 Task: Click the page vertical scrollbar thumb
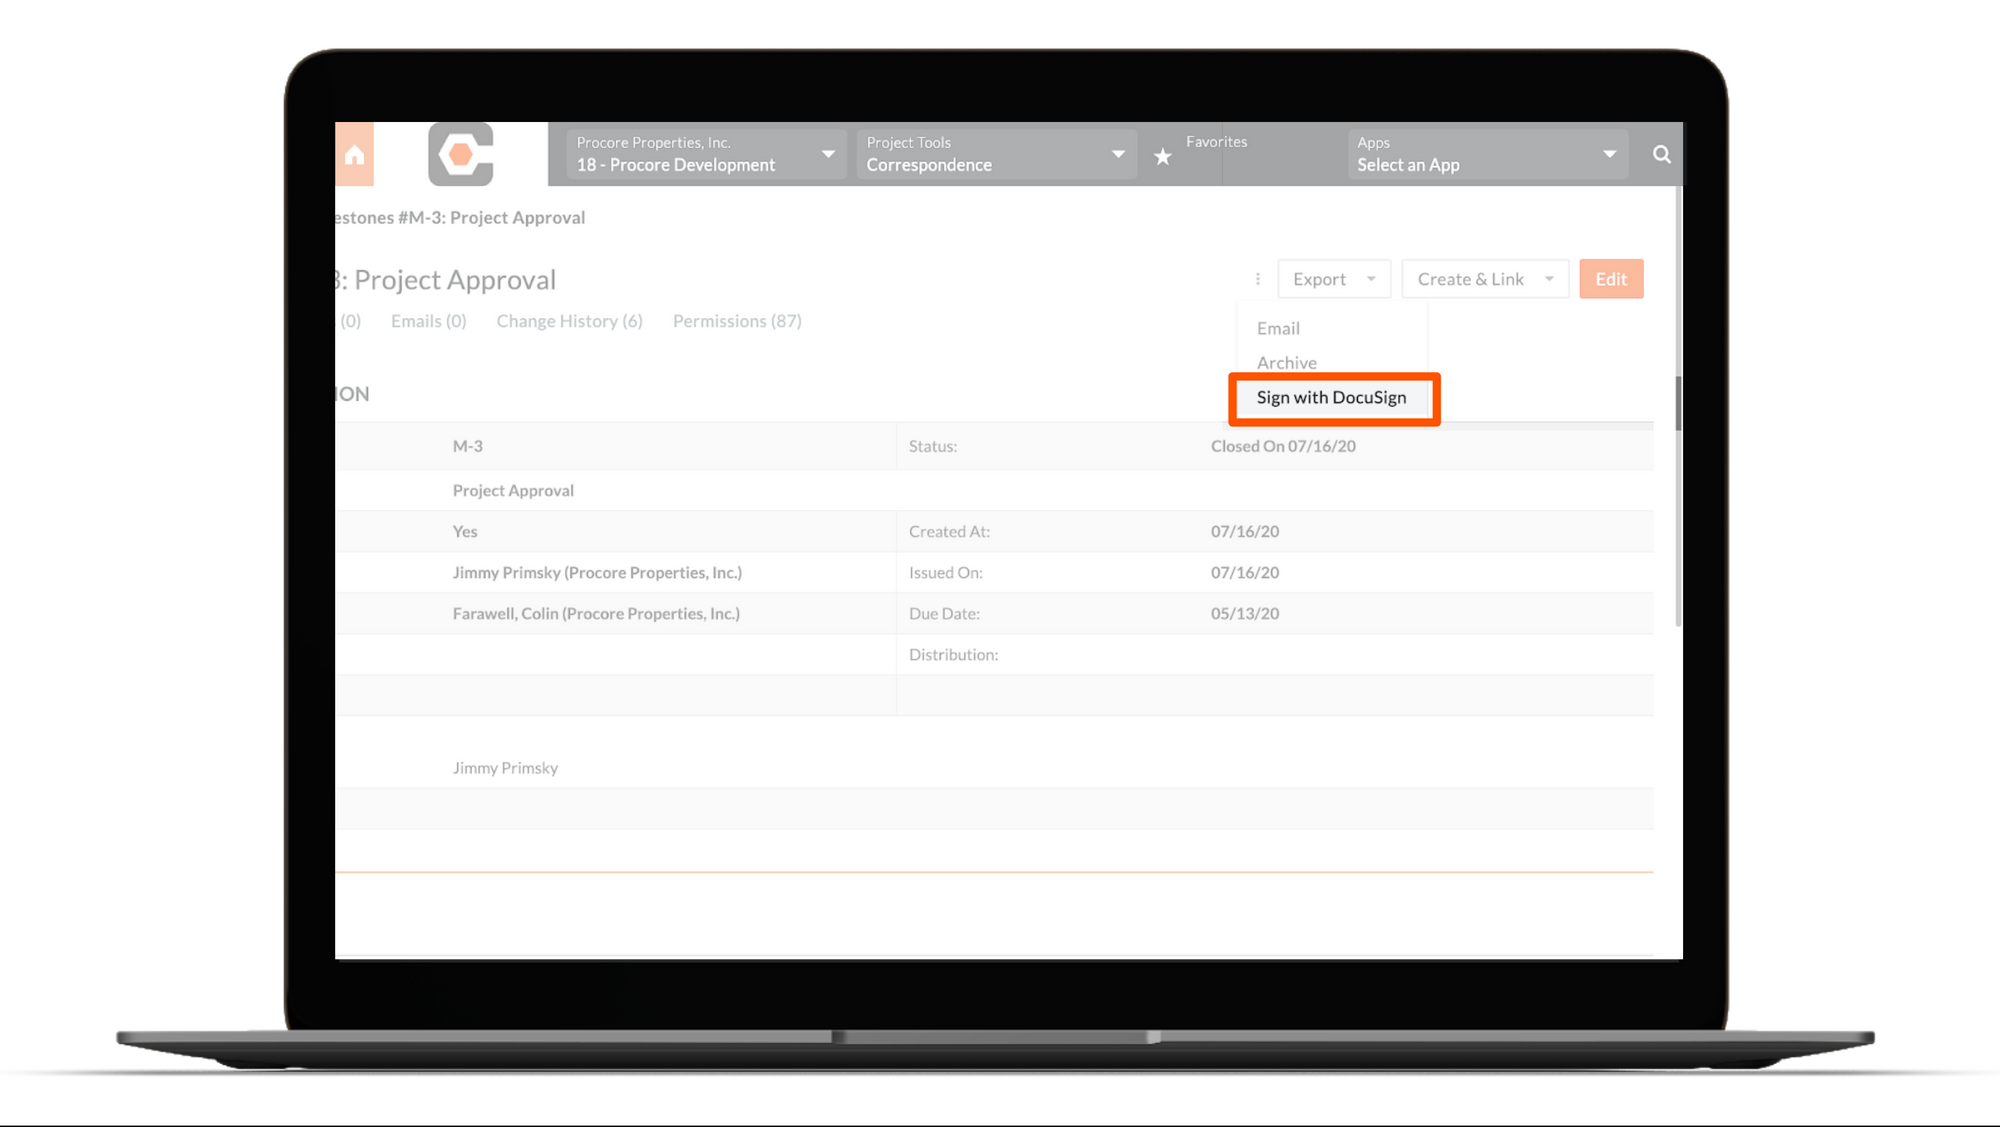tap(1678, 403)
